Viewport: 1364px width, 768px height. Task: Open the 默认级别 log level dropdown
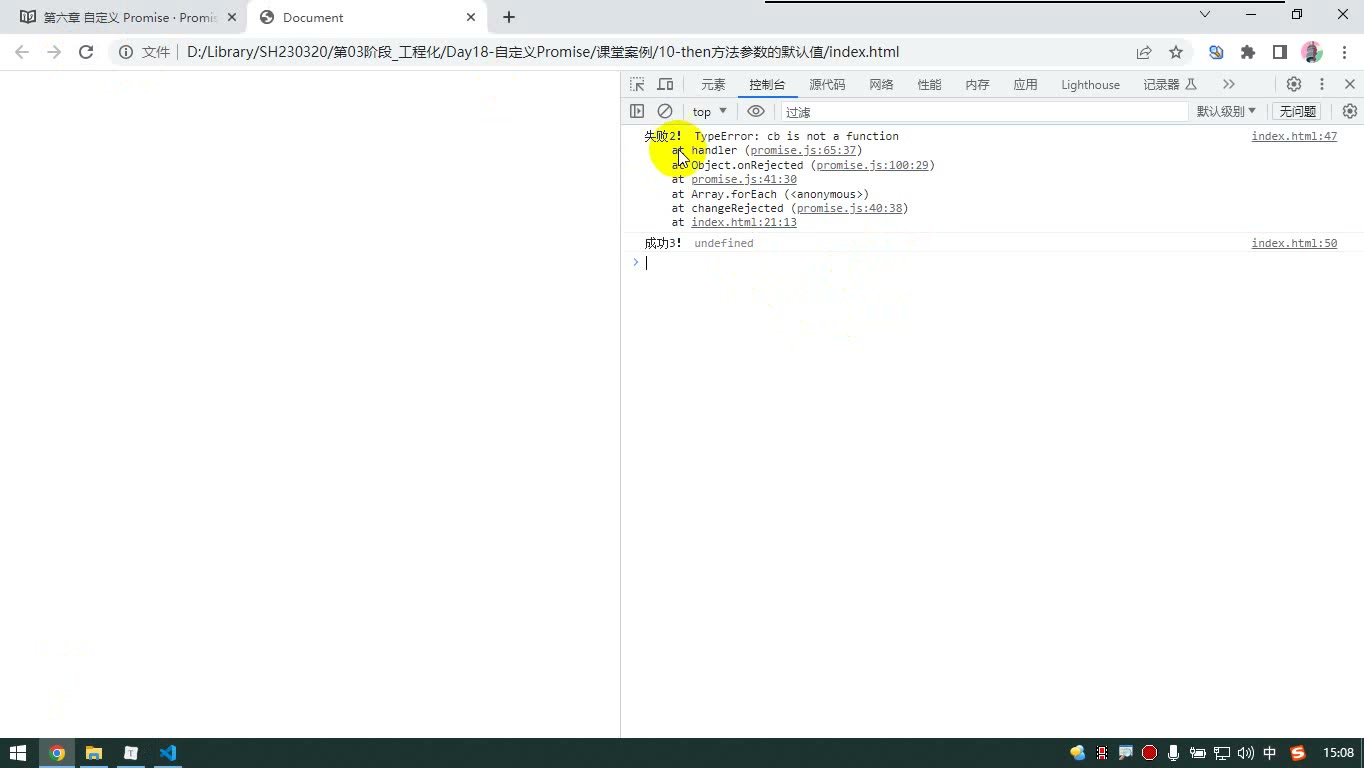1226,111
